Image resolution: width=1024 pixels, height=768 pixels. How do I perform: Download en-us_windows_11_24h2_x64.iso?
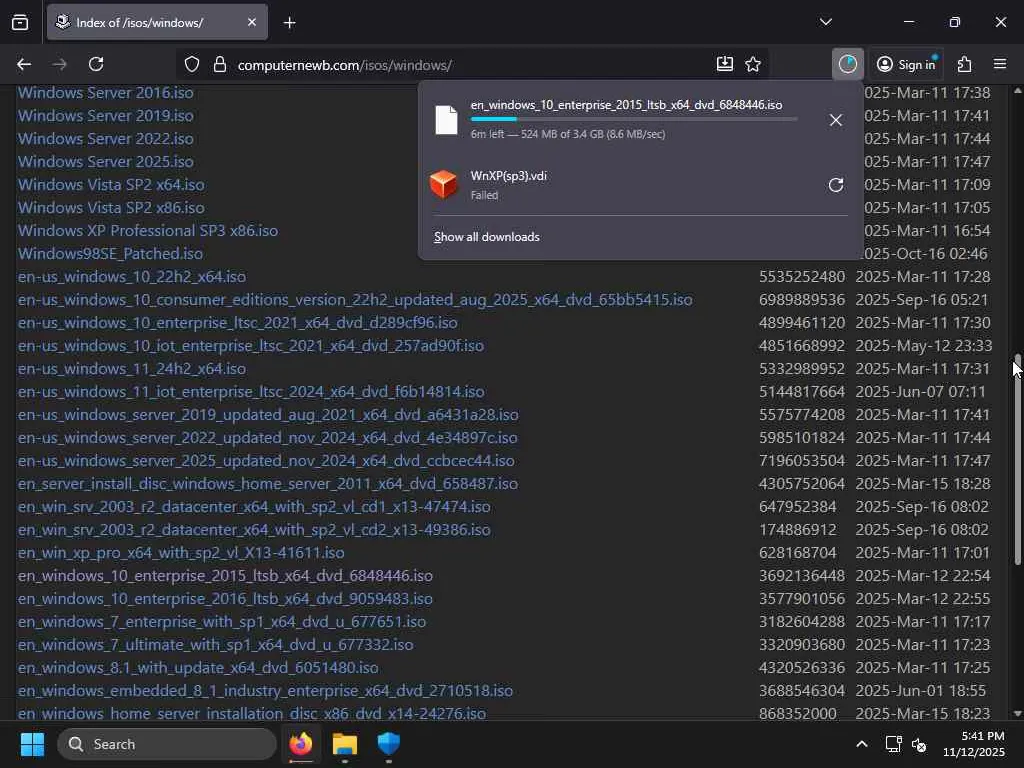(132, 369)
